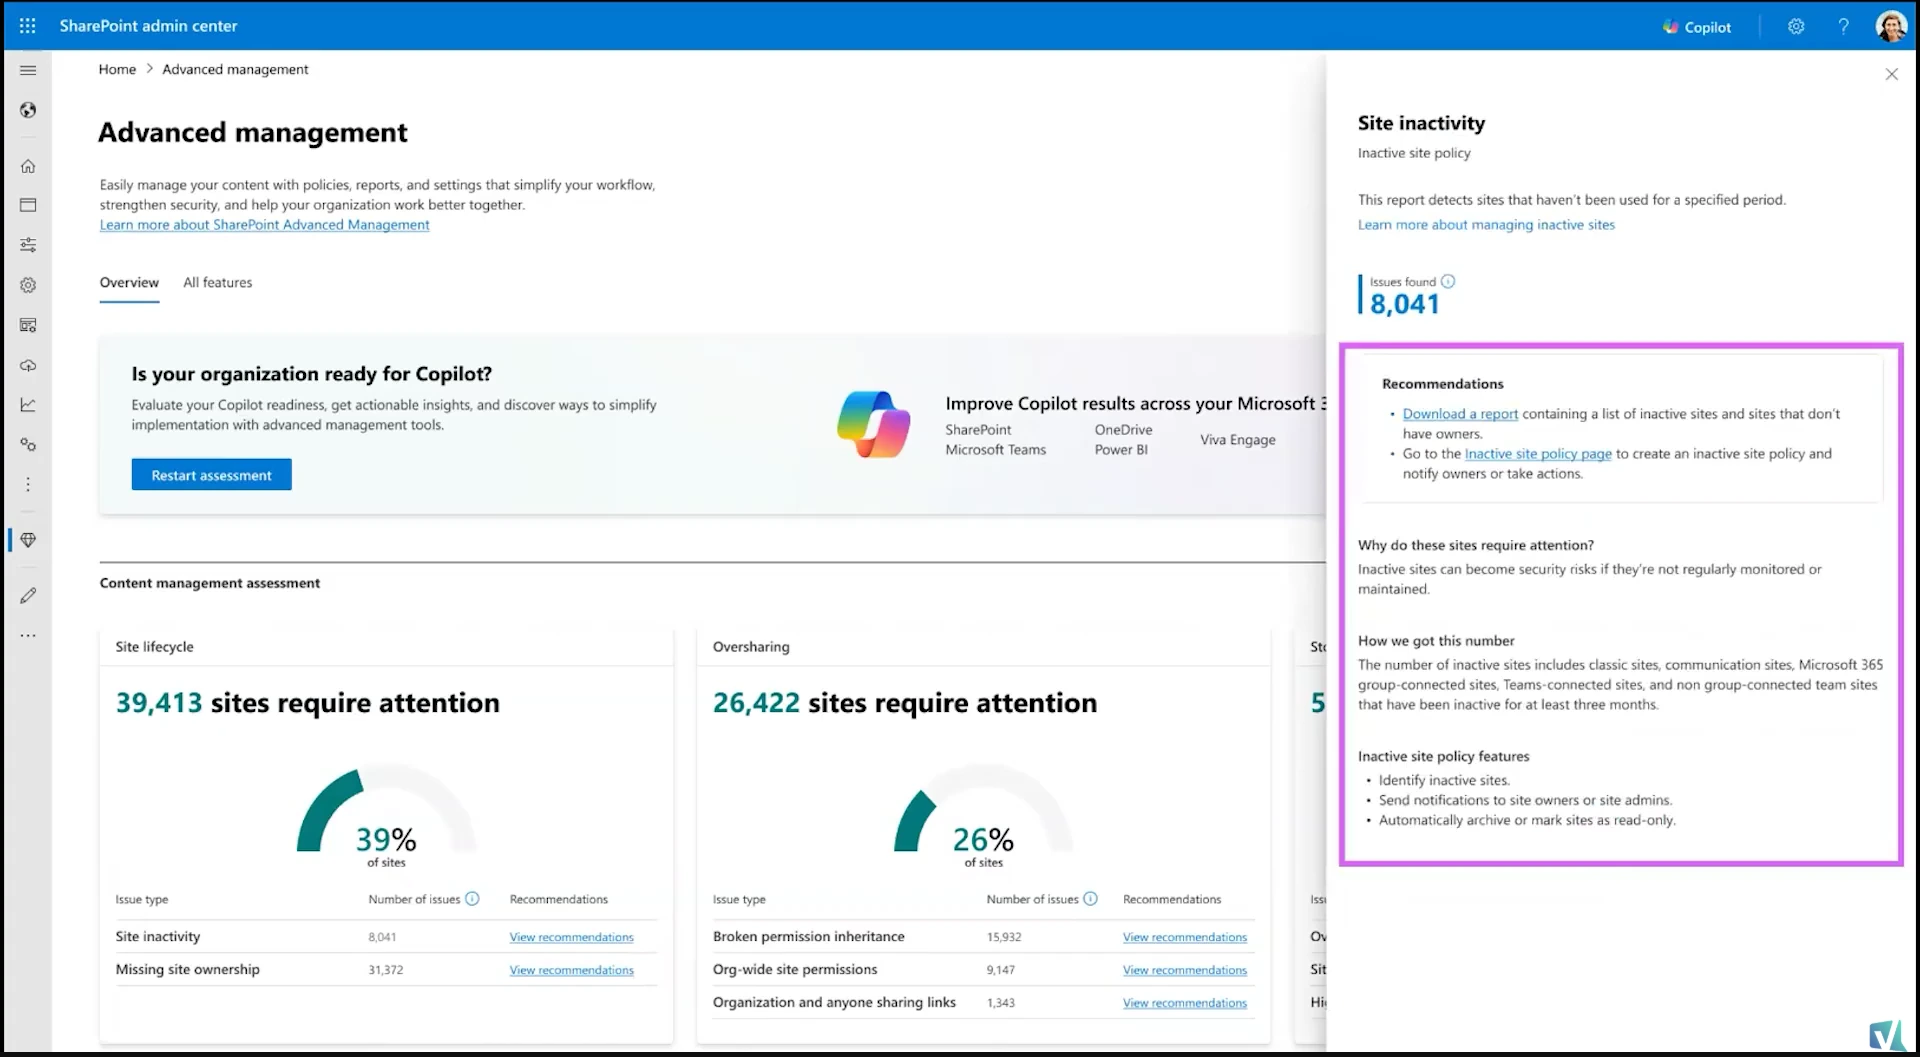This screenshot has width=1920, height=1057.
Task: Click the 15,932 issues count
Action: (1004, 937)
